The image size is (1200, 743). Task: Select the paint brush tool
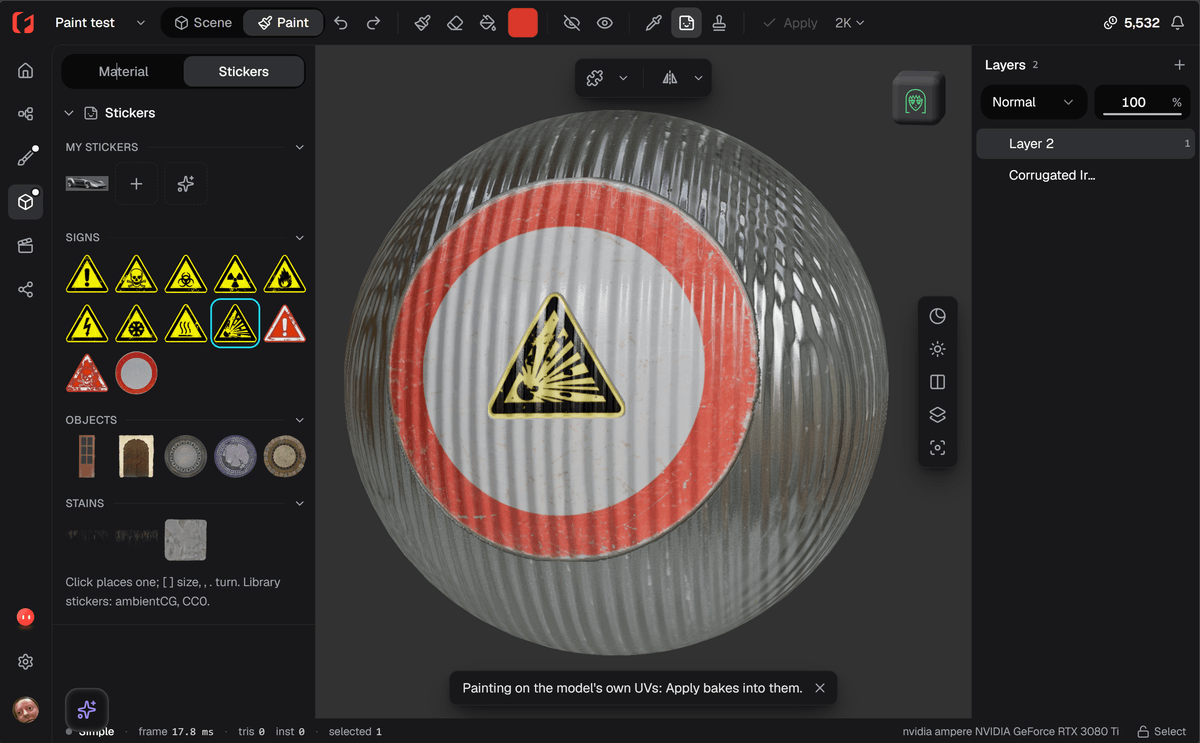[422, 23]
